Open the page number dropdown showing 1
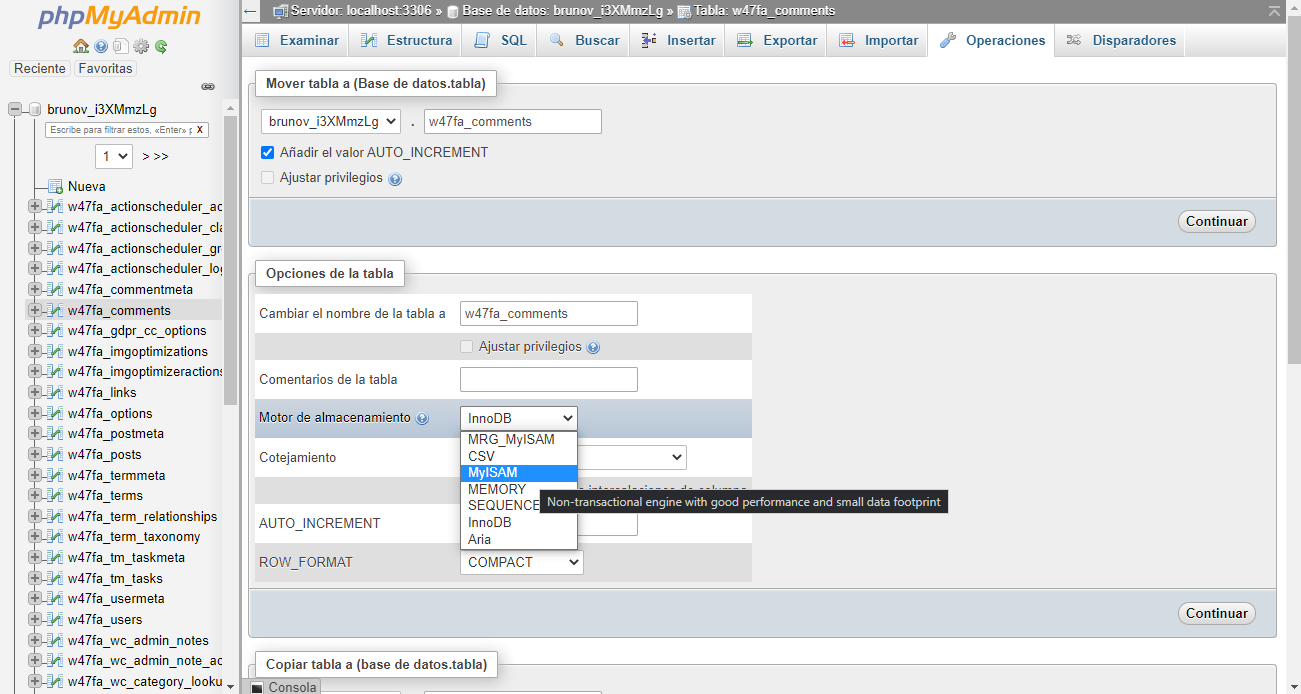This screenshot has height=694, width=1301. coord(114,156)
